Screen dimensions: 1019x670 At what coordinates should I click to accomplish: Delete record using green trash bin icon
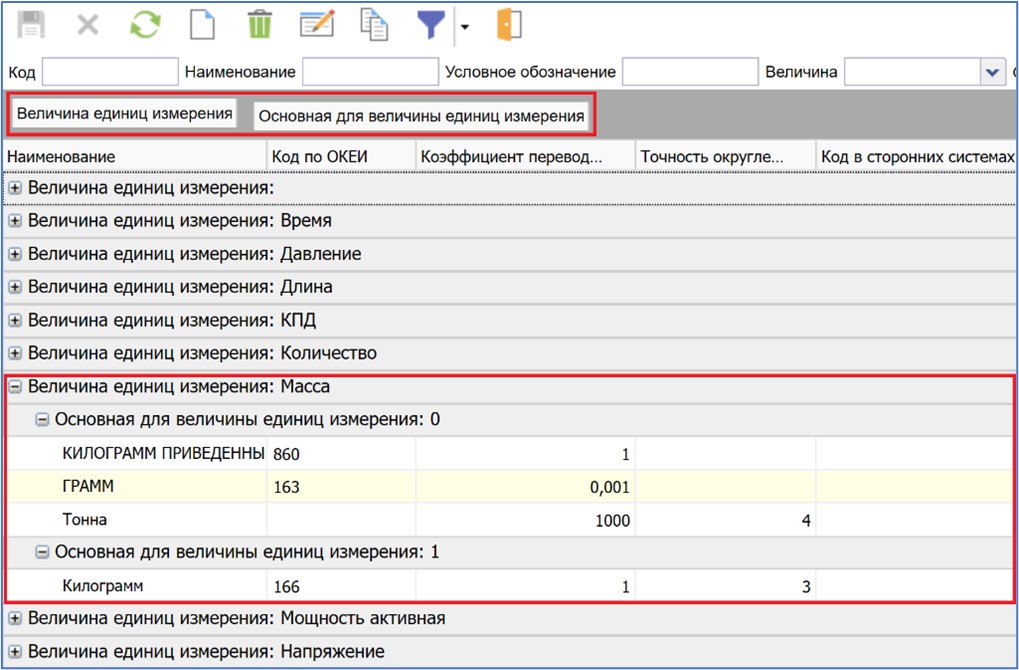(260, 25)
